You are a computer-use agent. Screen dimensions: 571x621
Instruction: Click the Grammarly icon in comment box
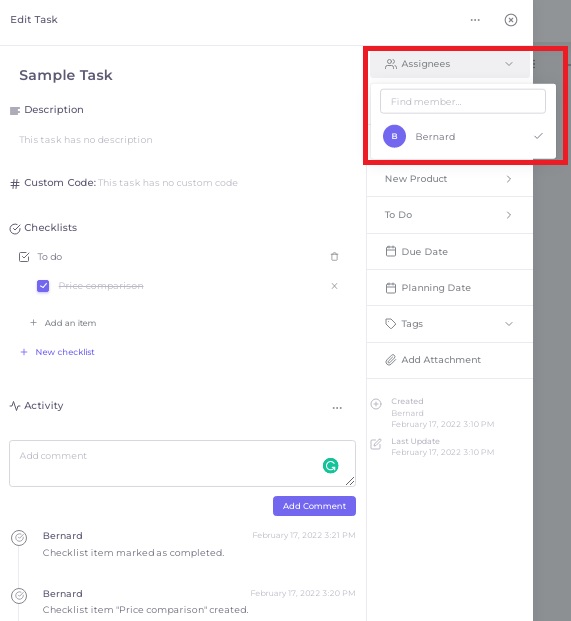[x=331, y=465]
